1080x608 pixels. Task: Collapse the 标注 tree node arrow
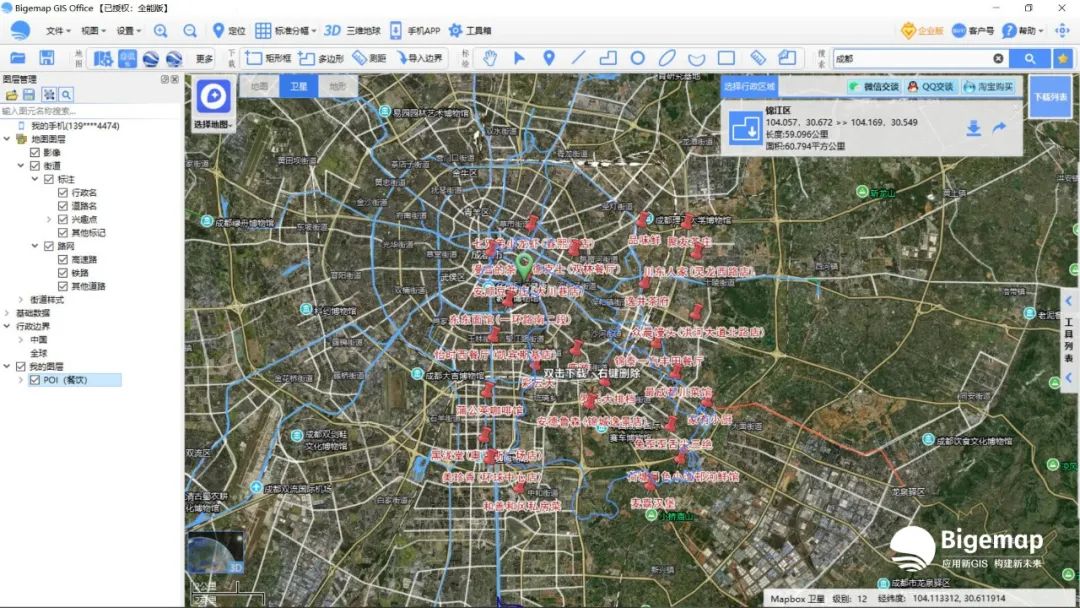tap(35, 179)
